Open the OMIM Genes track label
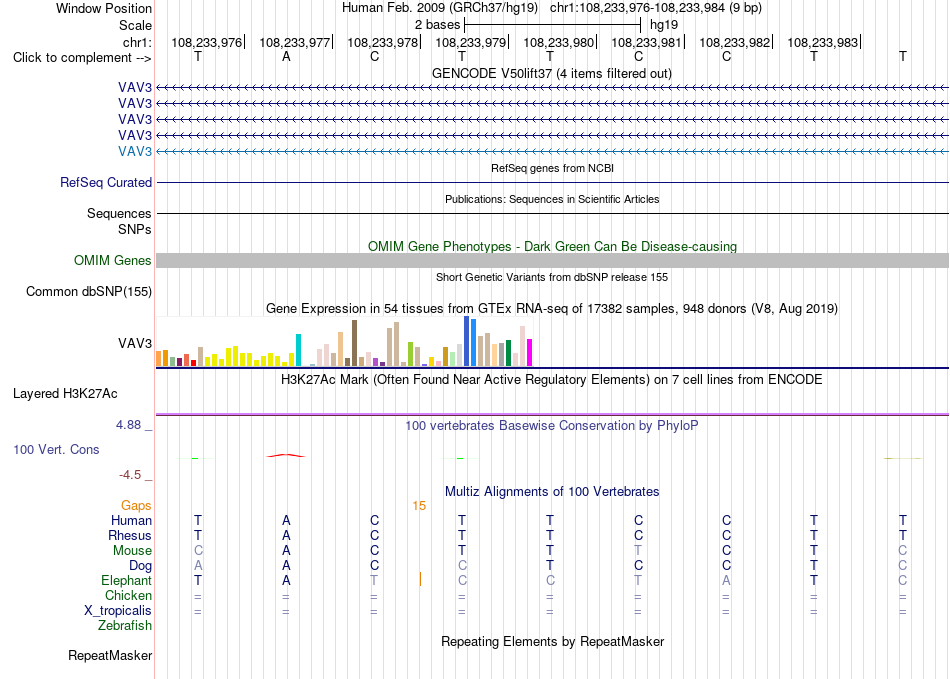This screenshot has width=950, height=679. (113, 260)
